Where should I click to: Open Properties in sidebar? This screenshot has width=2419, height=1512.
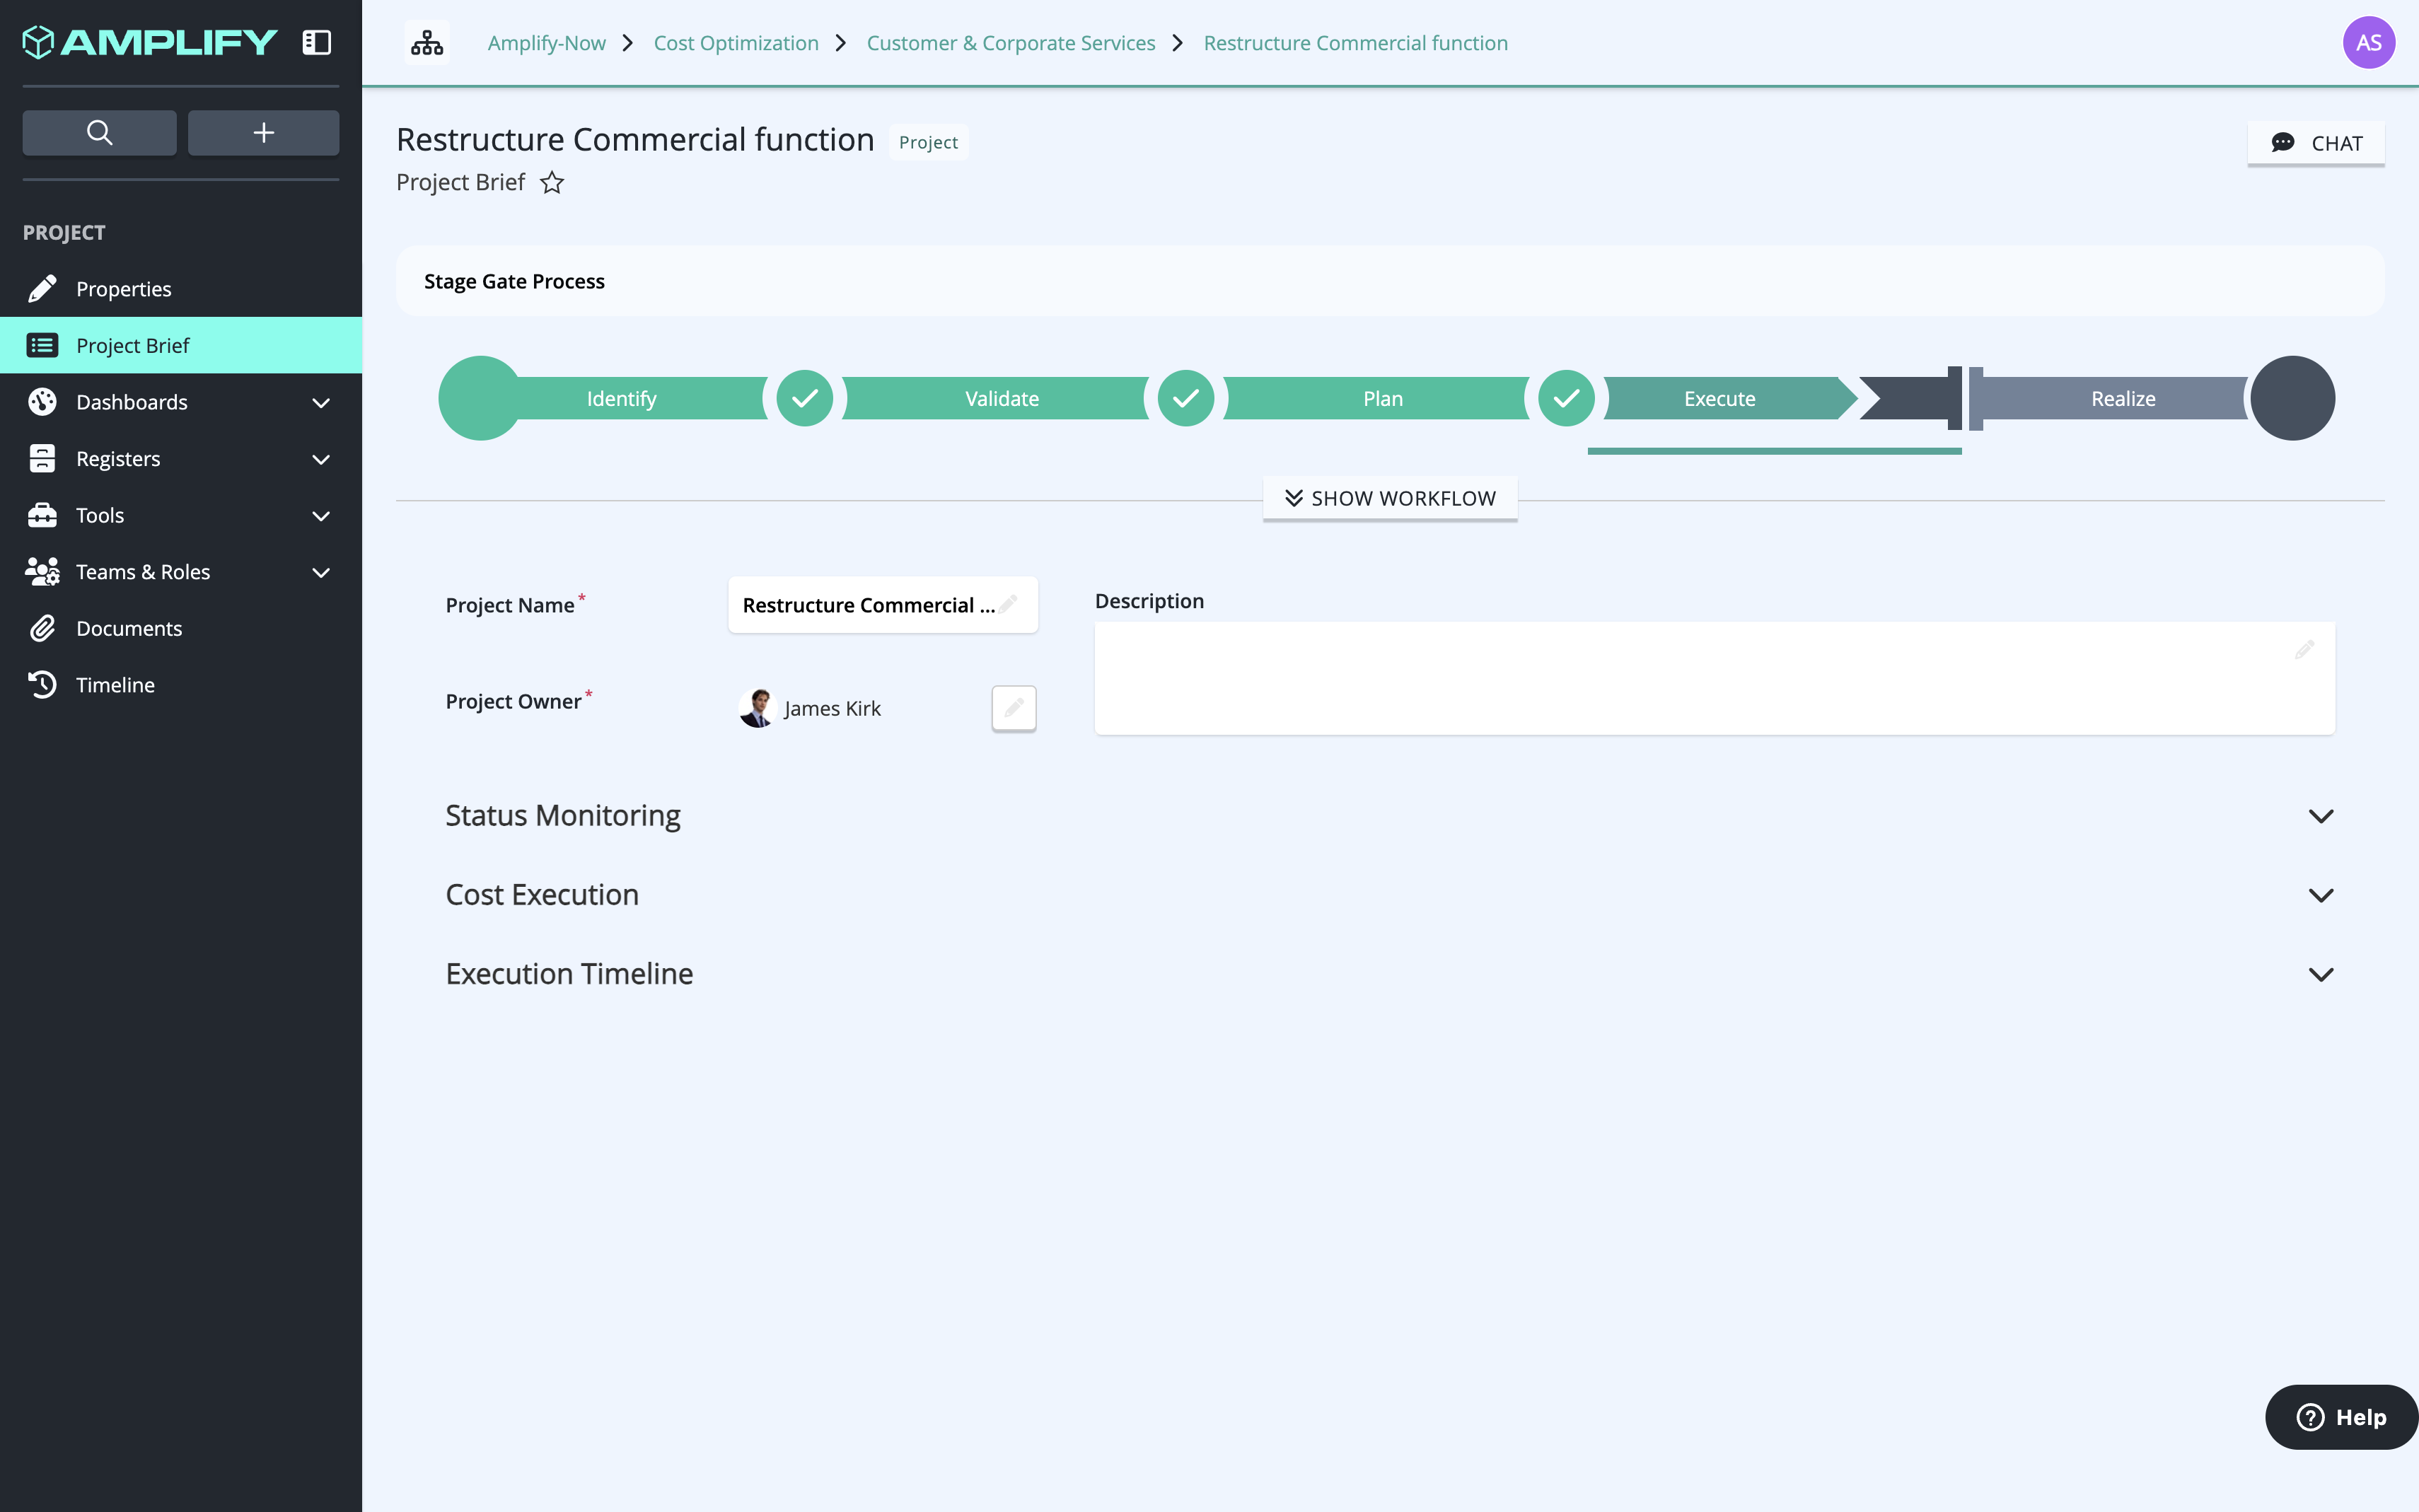[x=181, y=289]
